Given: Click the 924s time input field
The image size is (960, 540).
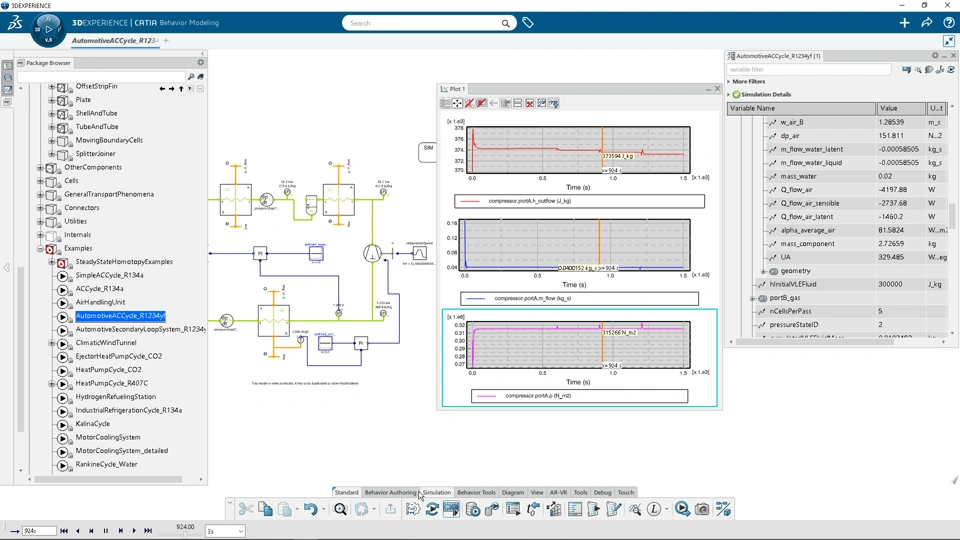Looking at the screenshot, I should 39,531.
